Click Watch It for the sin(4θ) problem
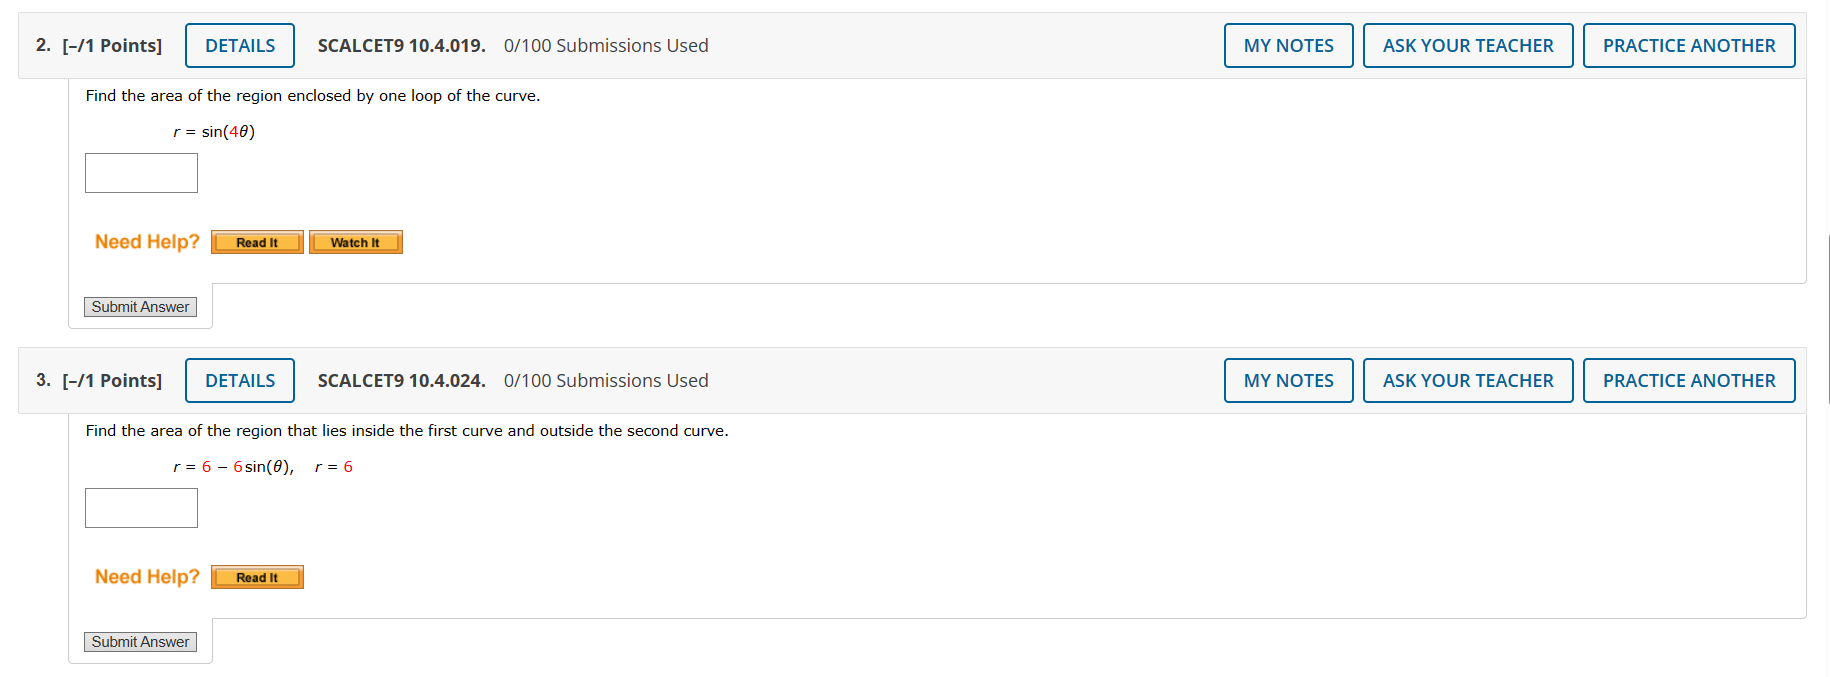The width and height of the screenshot is (1830, 677). (x=355, y=241)
